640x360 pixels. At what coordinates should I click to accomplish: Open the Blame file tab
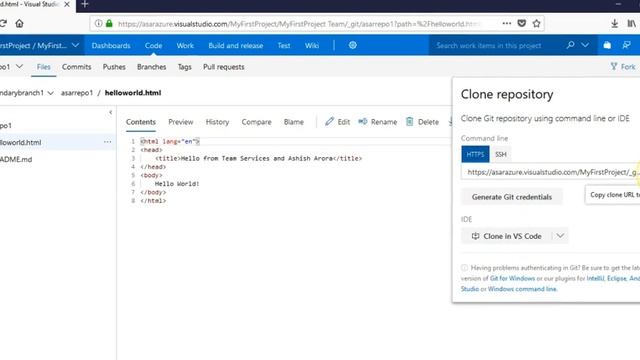(x=293, y=122)
